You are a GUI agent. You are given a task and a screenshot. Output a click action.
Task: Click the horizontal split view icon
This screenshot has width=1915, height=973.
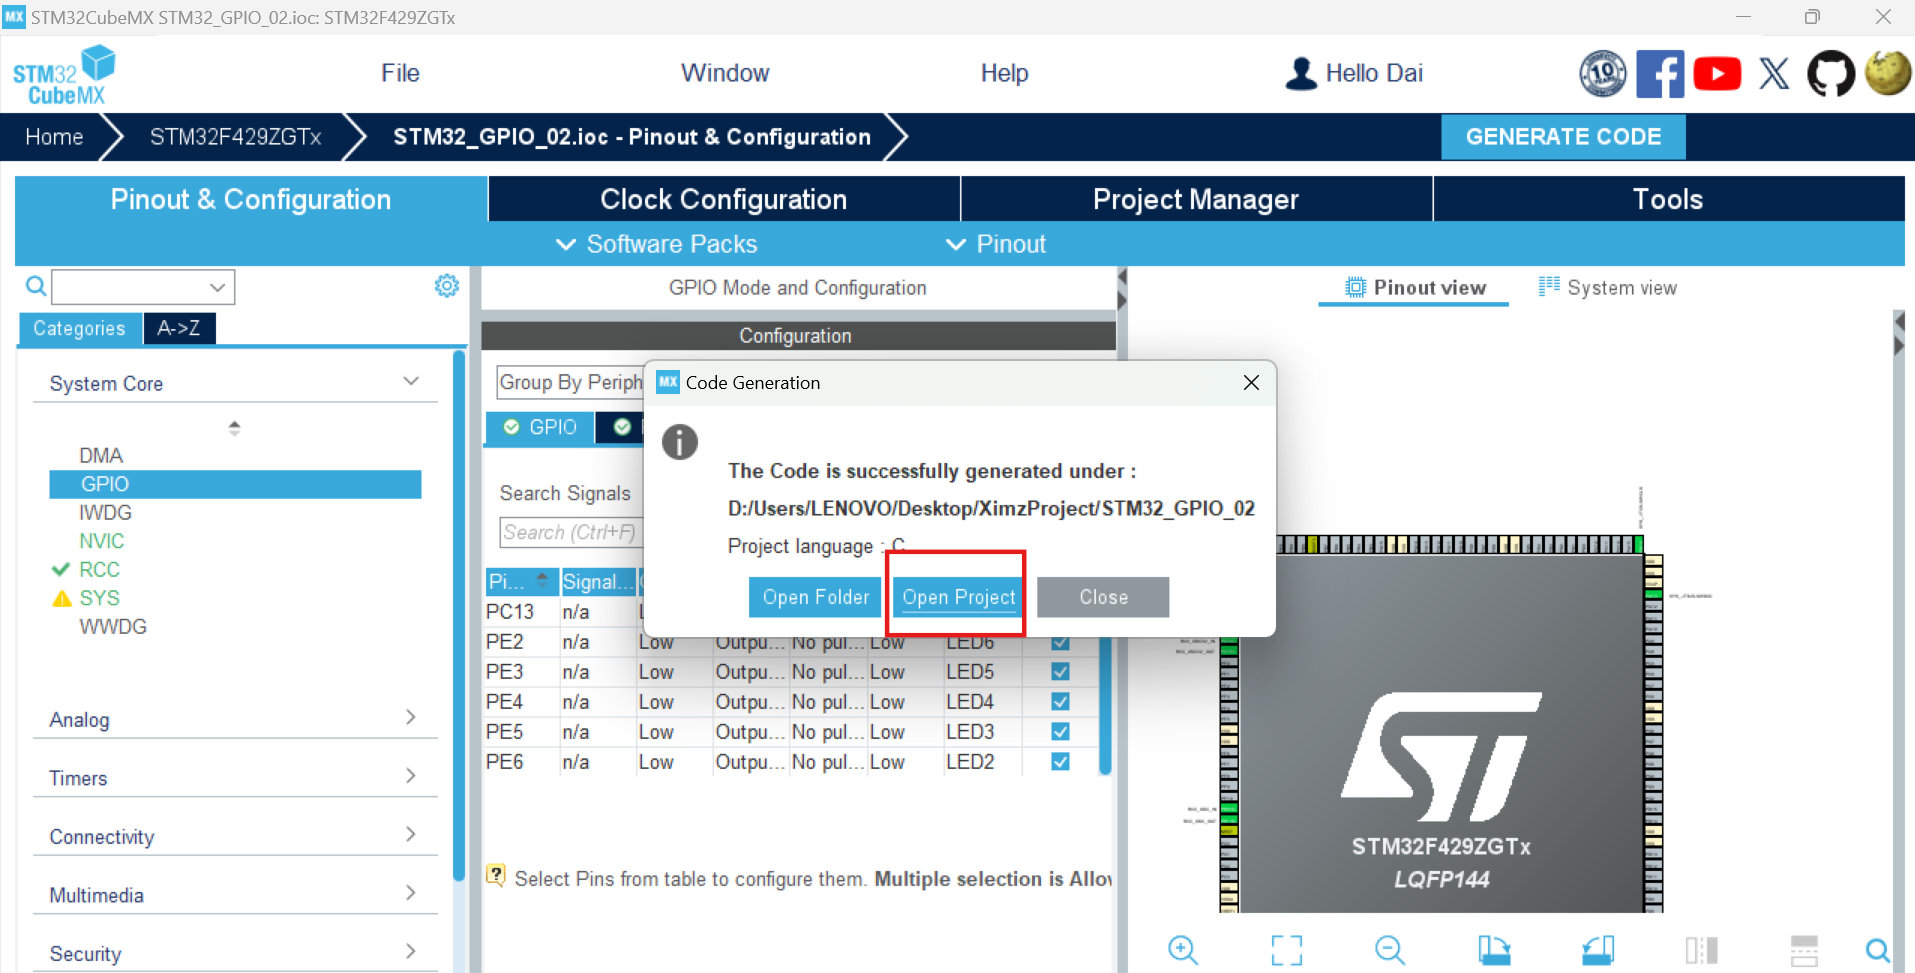pyautogui.click(x=1804, y=950)
